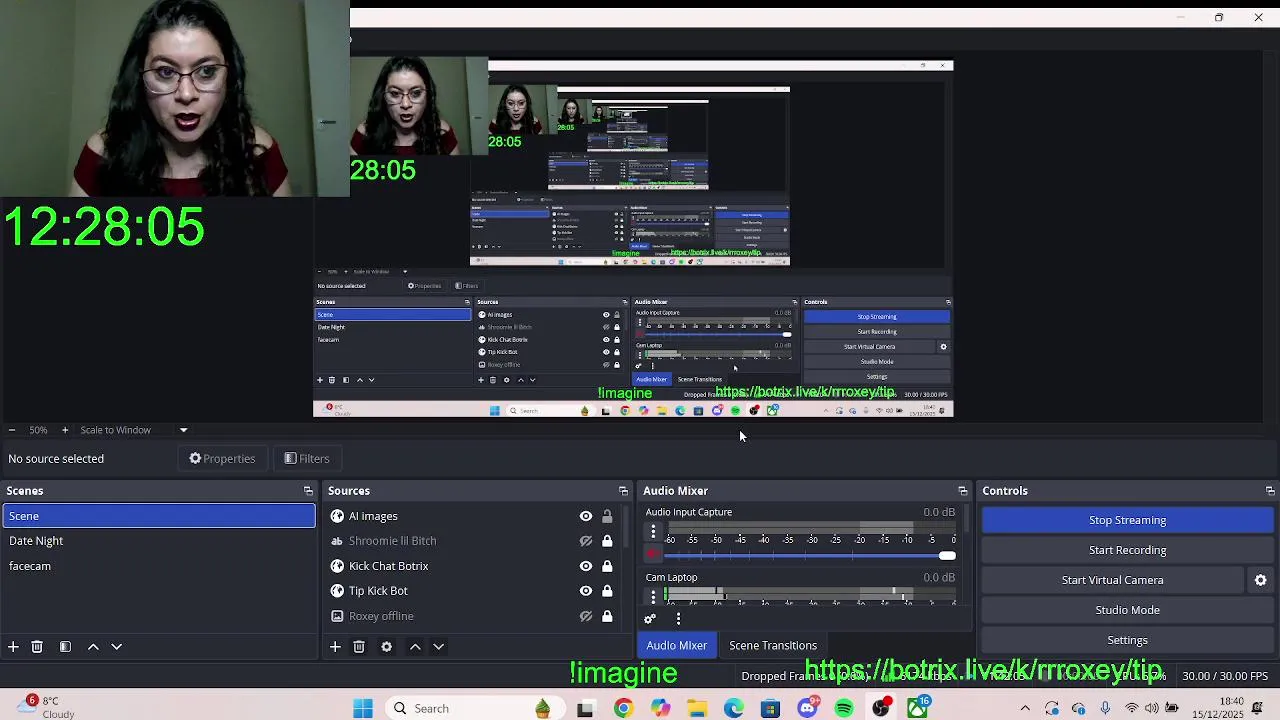
Task: Show the Roxey offline source
Action: click(x=586, y=616)
